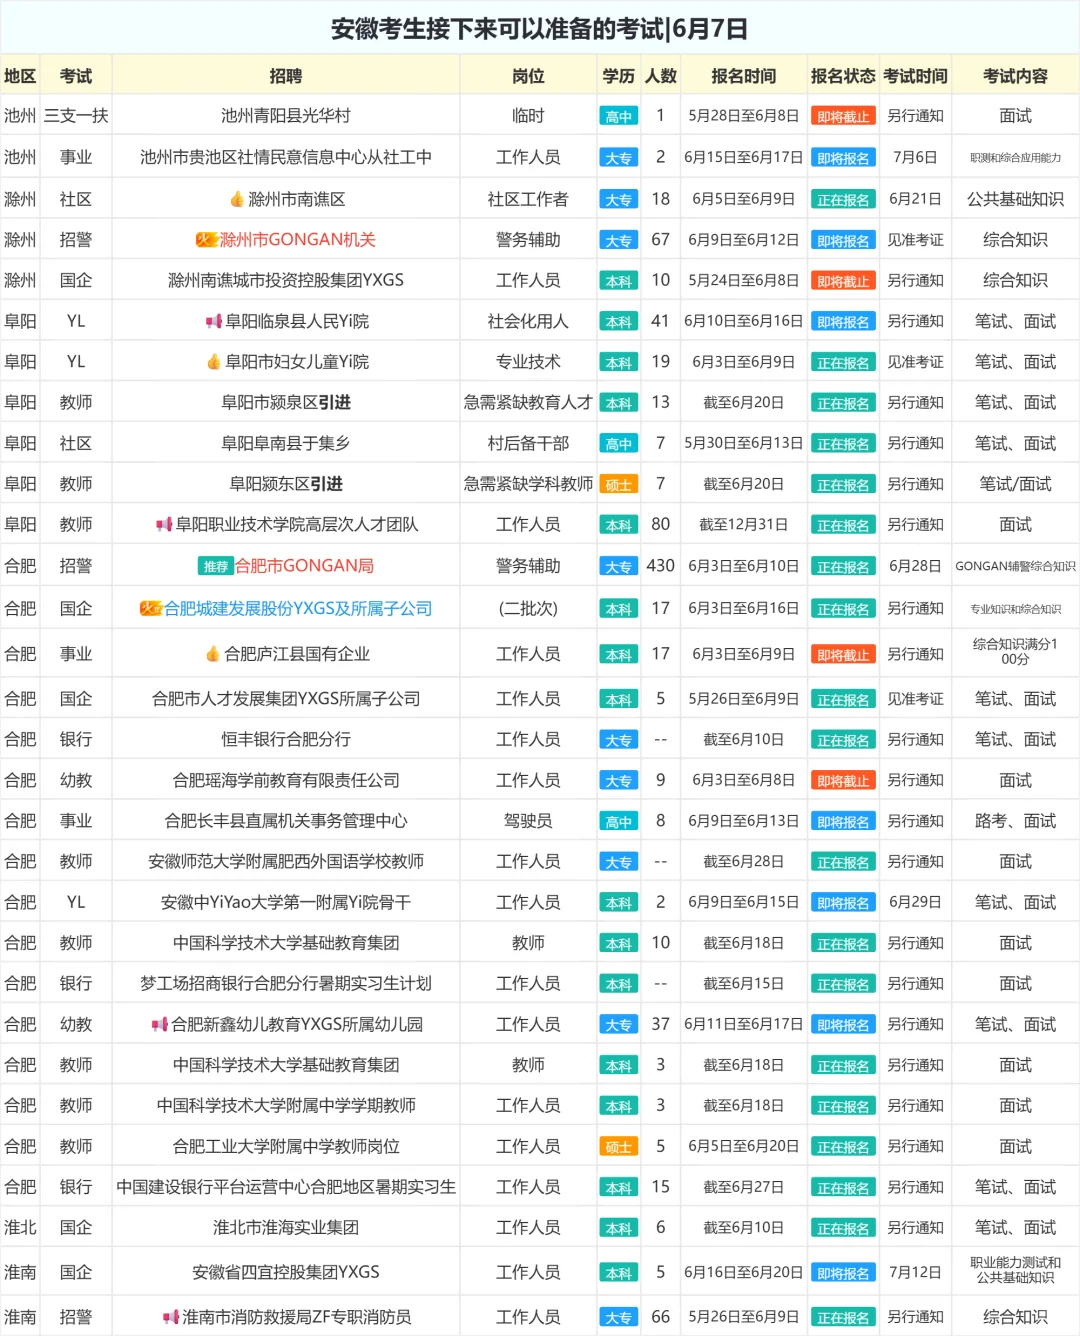
Task: Click the 学历 column header
Action: click(x=619, y=76)
